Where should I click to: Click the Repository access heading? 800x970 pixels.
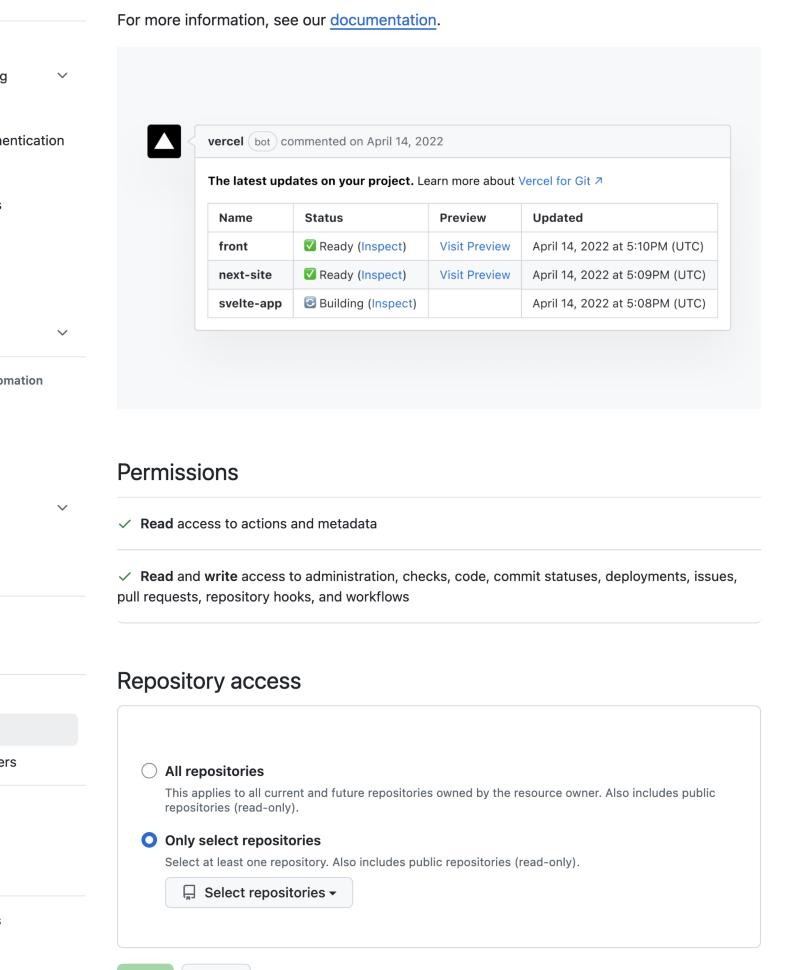point(209,681)
